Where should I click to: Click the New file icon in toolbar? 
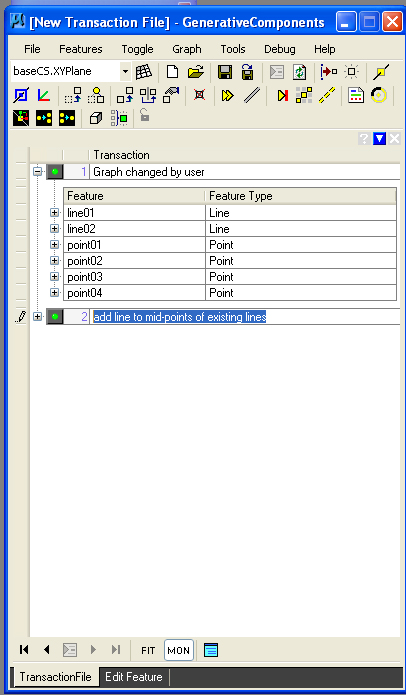pyautogui.click(x=172, y=71)
